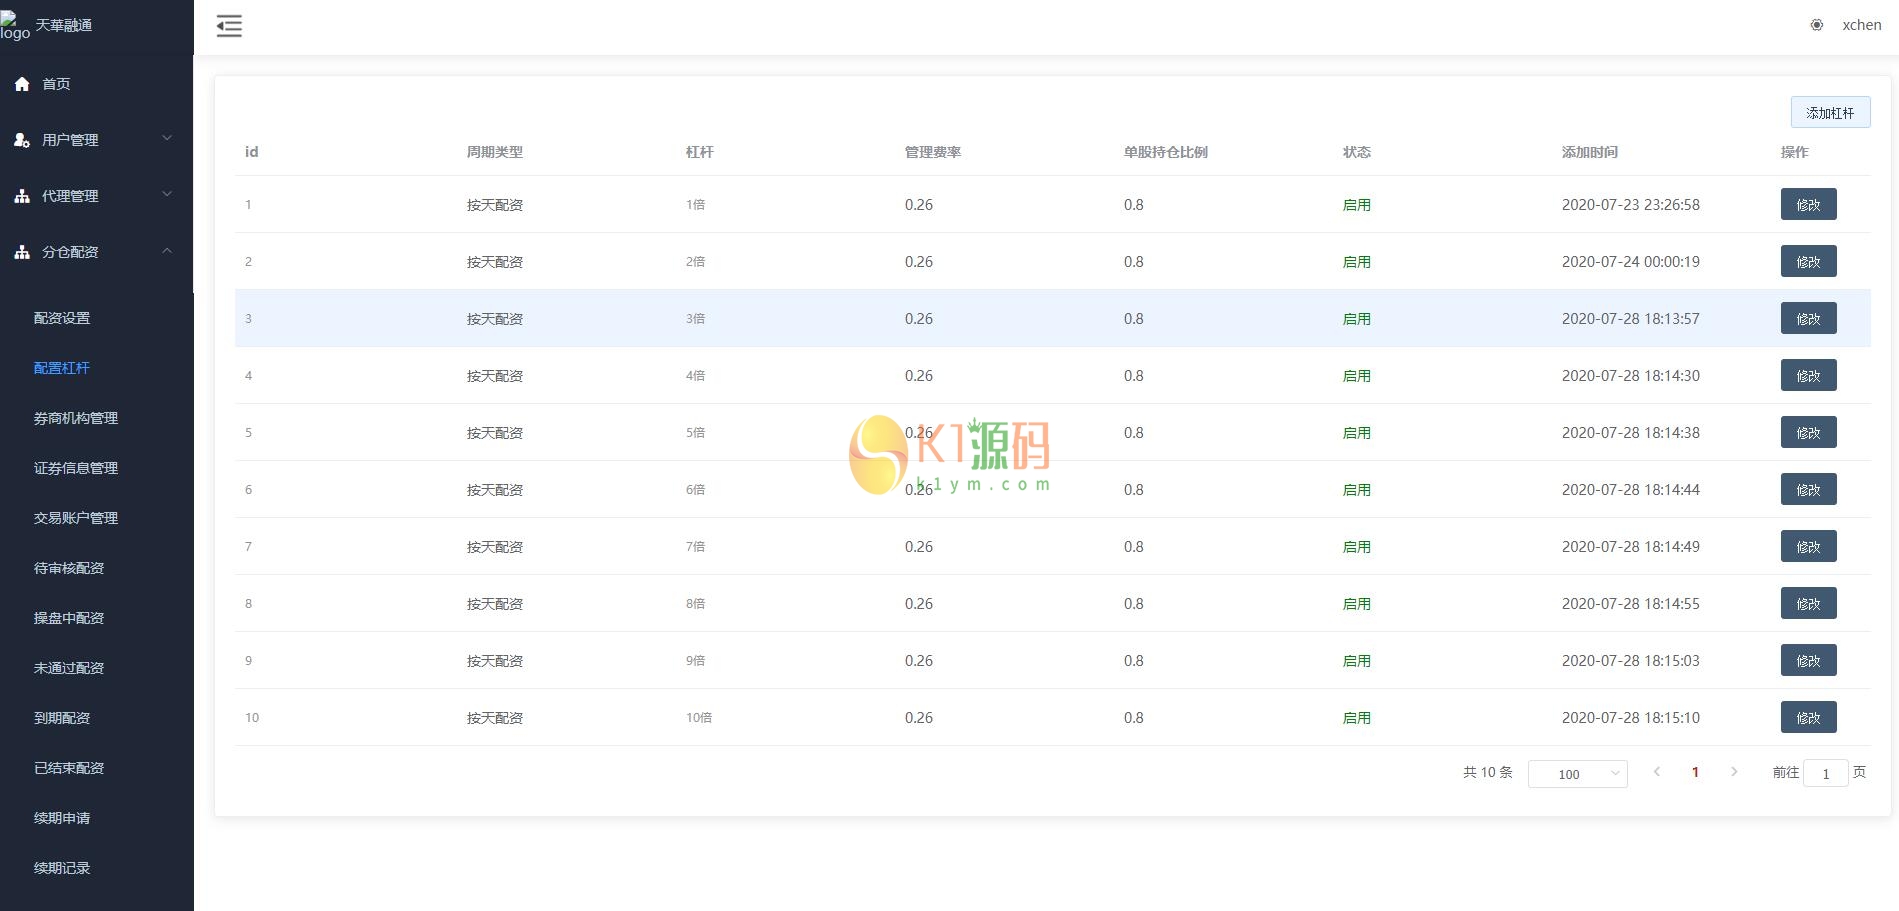Open 待审核配资 menu entry

point(69,568)
